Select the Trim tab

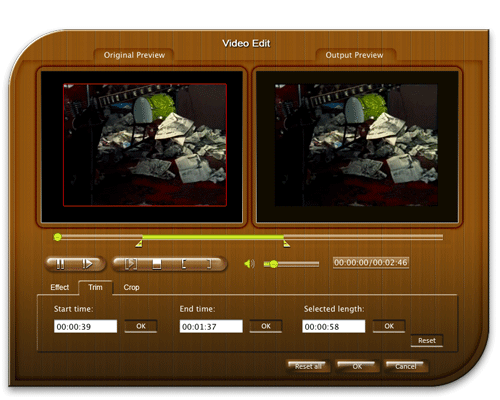point(95,287)
